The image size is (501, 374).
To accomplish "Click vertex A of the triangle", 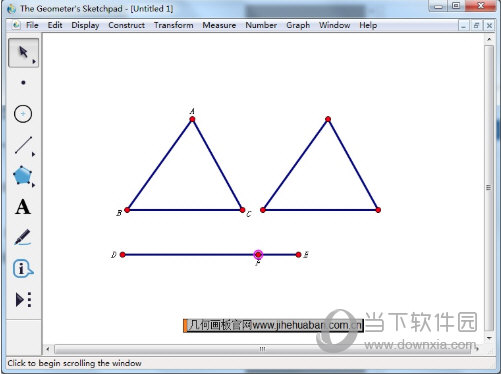I will click(x=192, y=119).
